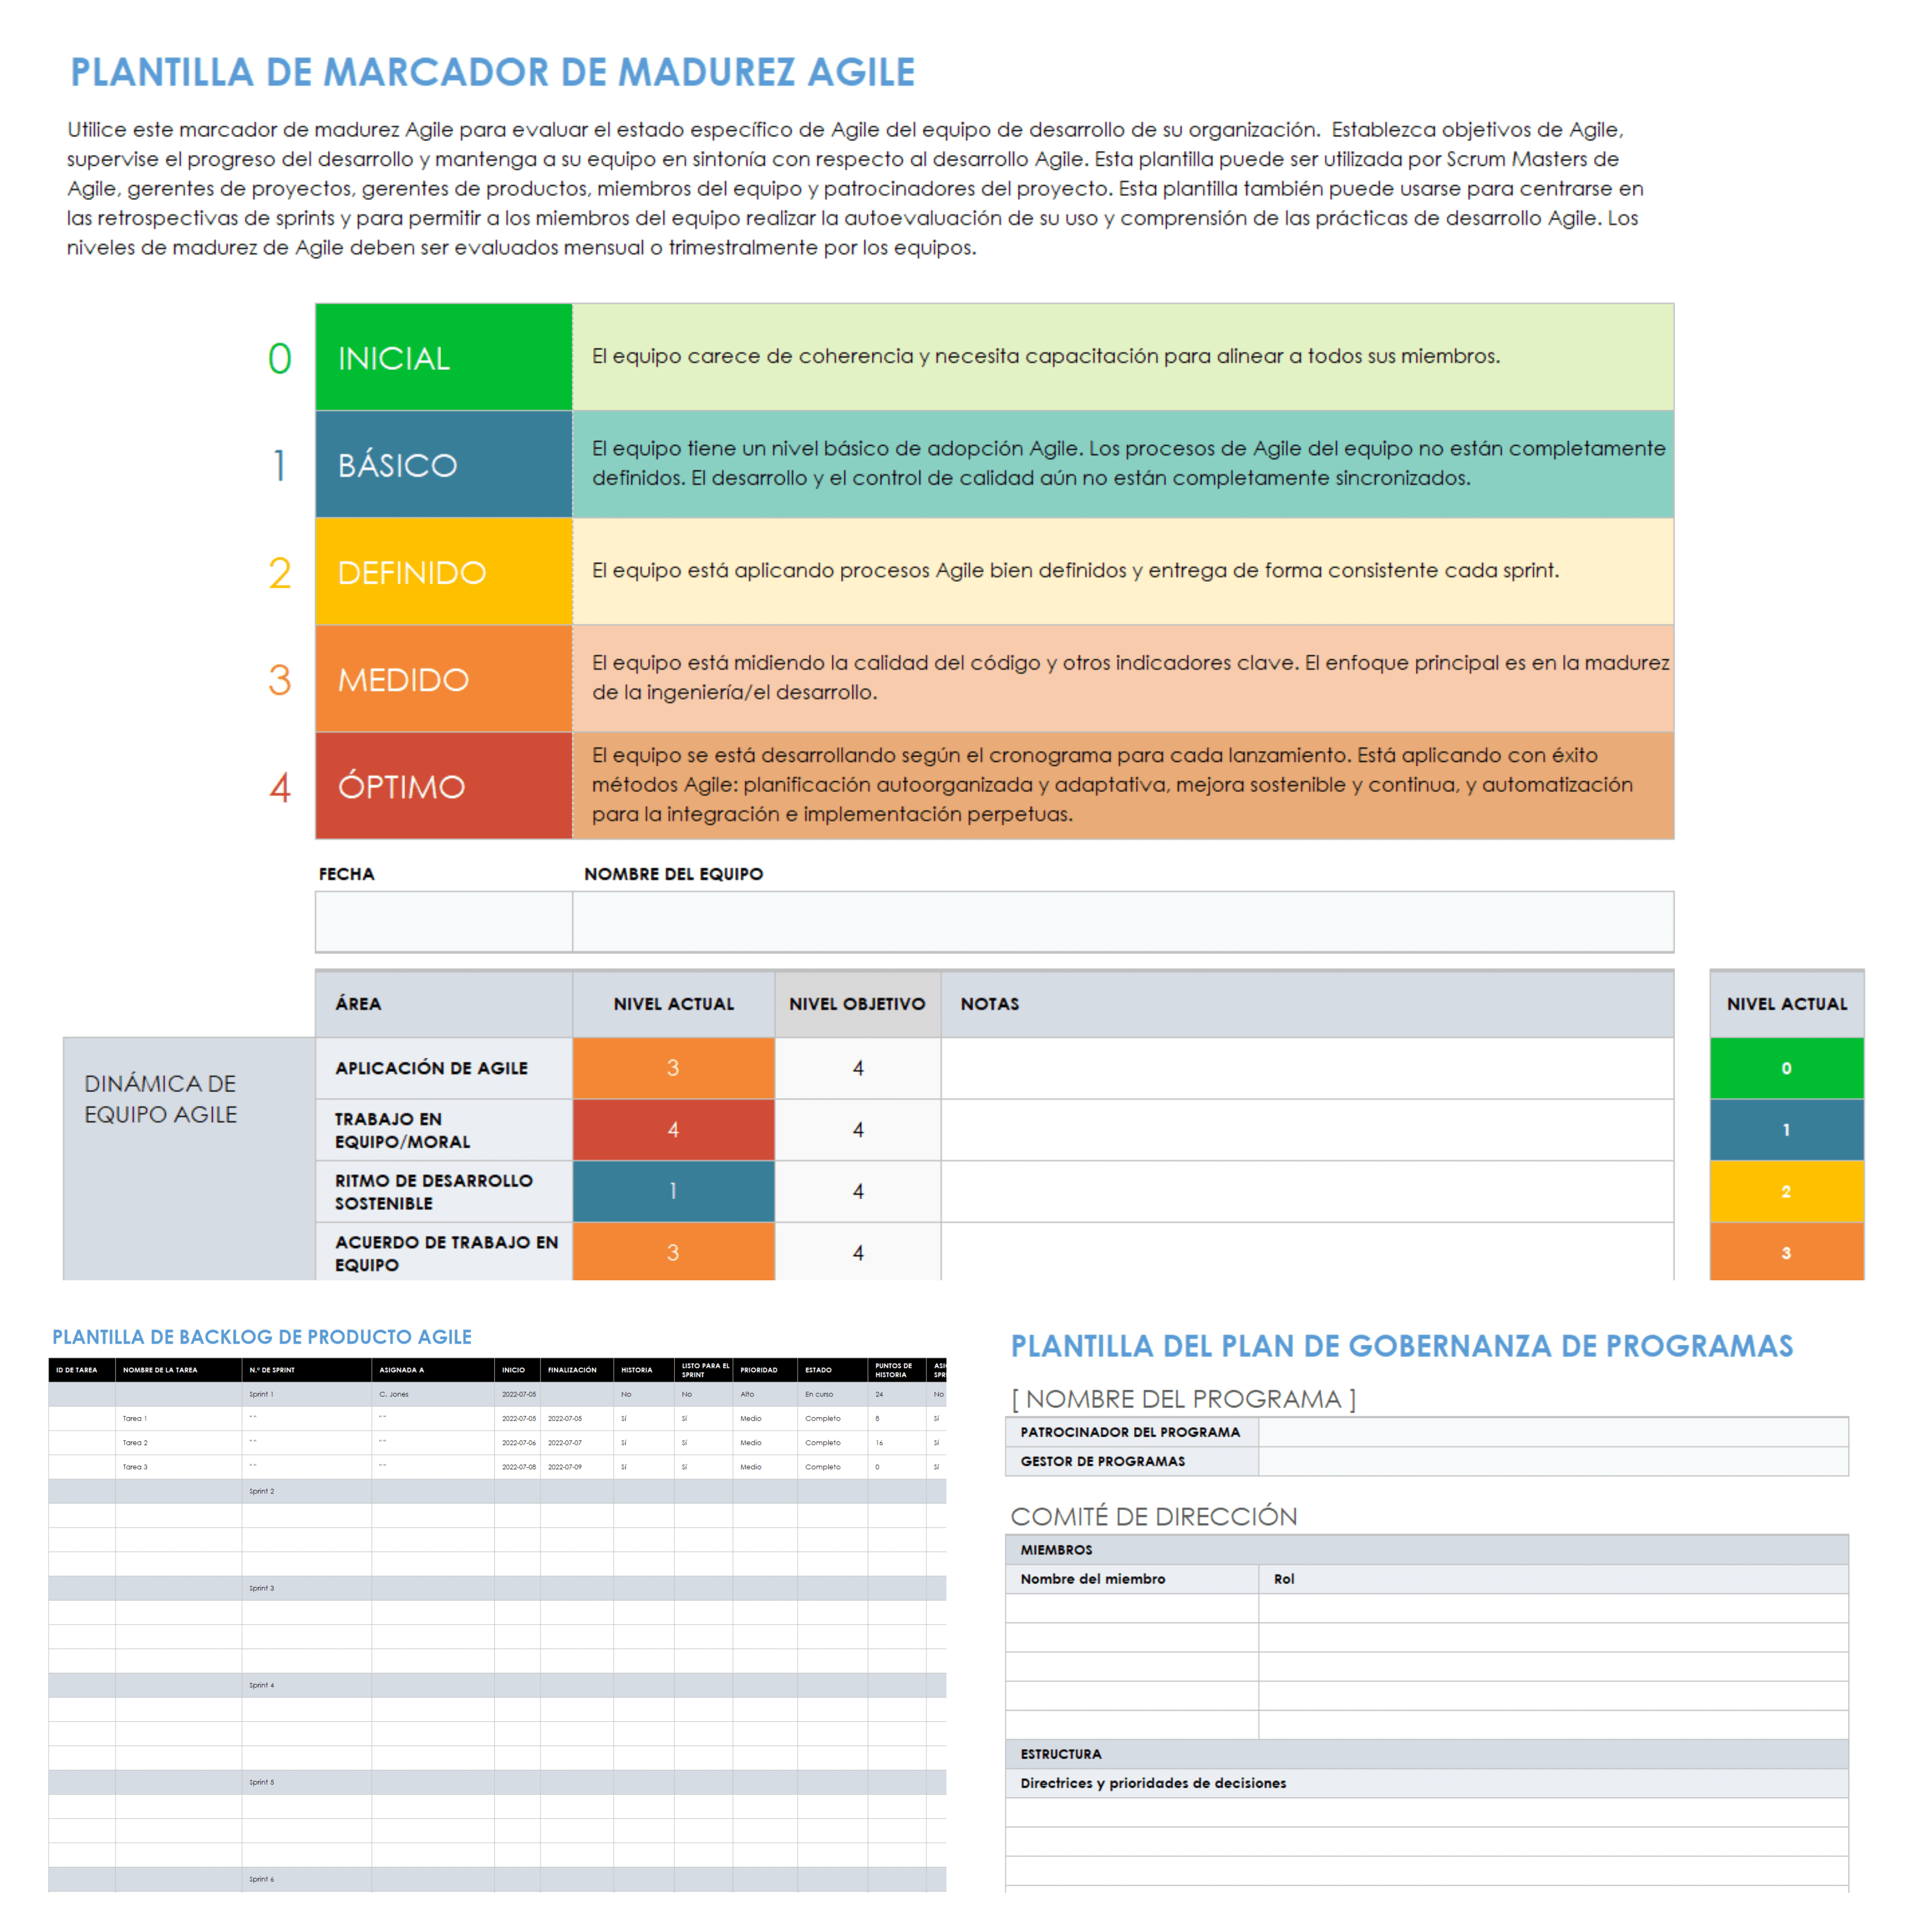Viewport: 1932px width, 1932px height.
Task: Click the 'DINÁMICA DE EQUIPO AGILE' category cell
Action: click(x=189, y=1158)
